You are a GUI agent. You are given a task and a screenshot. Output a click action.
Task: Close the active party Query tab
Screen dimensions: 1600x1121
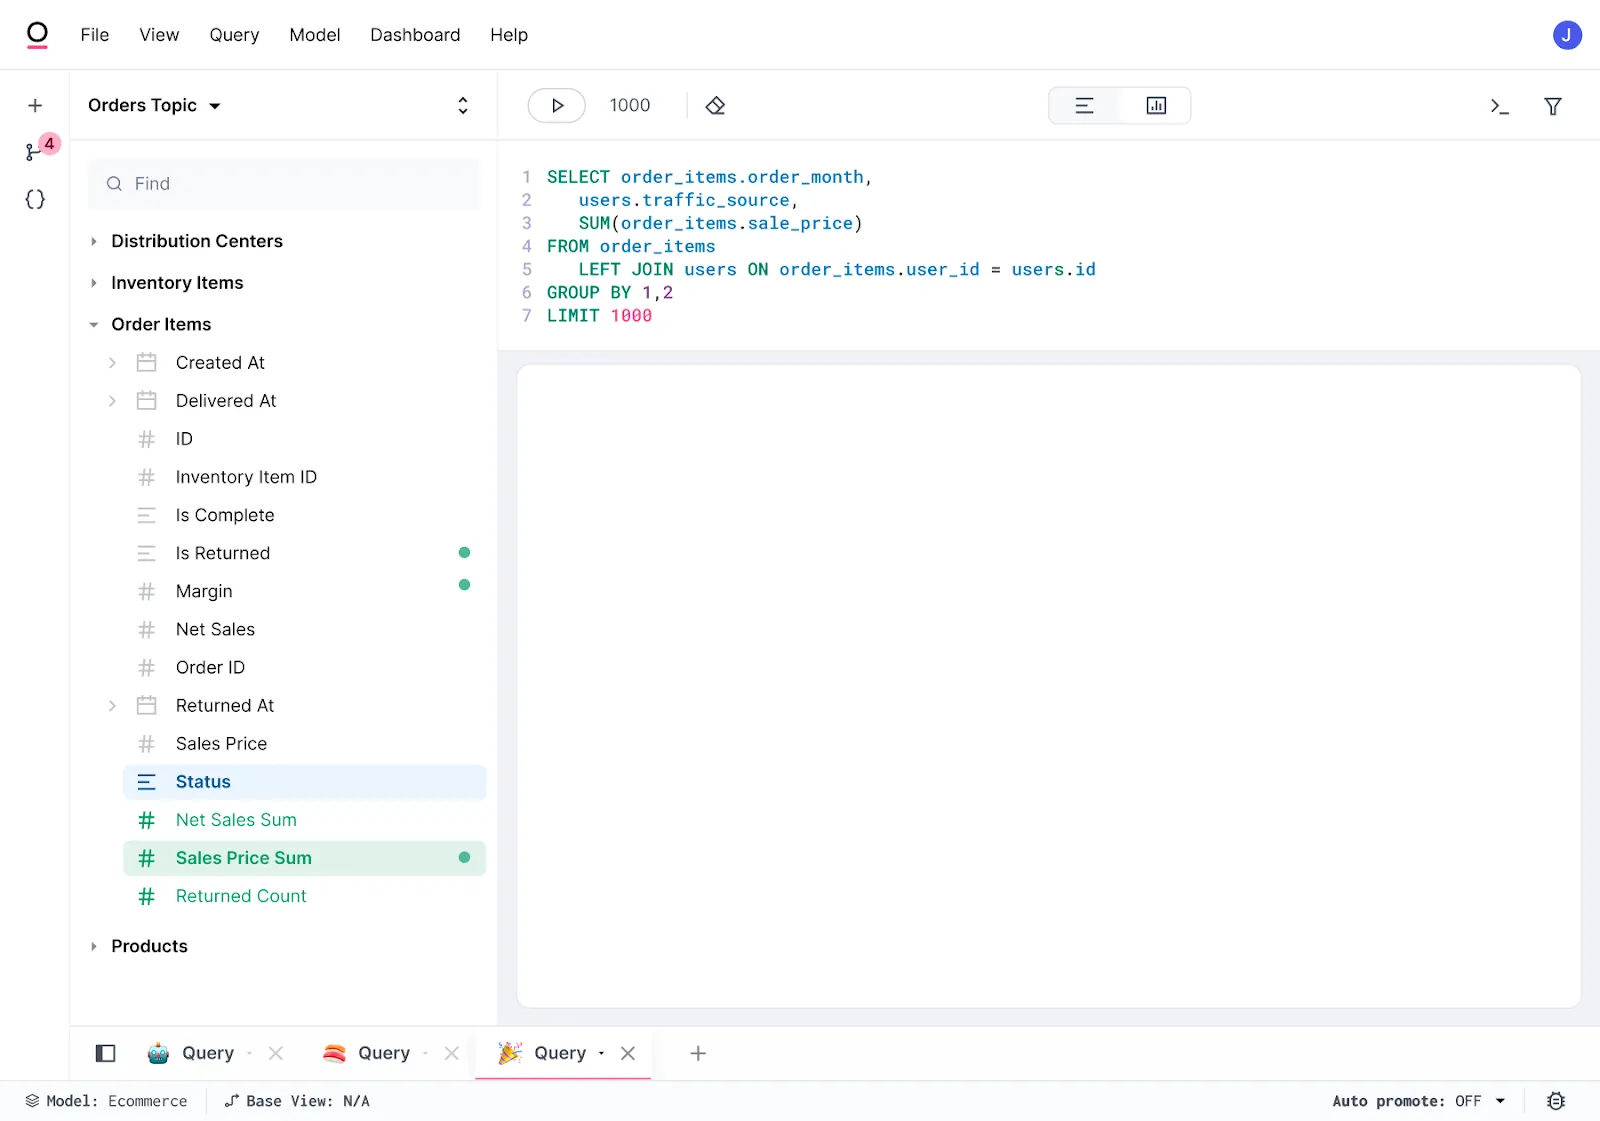[x=628, y=1053]
